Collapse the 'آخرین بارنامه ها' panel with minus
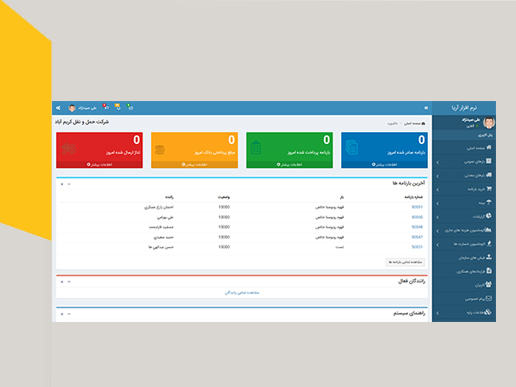 (x=69, y=184)
